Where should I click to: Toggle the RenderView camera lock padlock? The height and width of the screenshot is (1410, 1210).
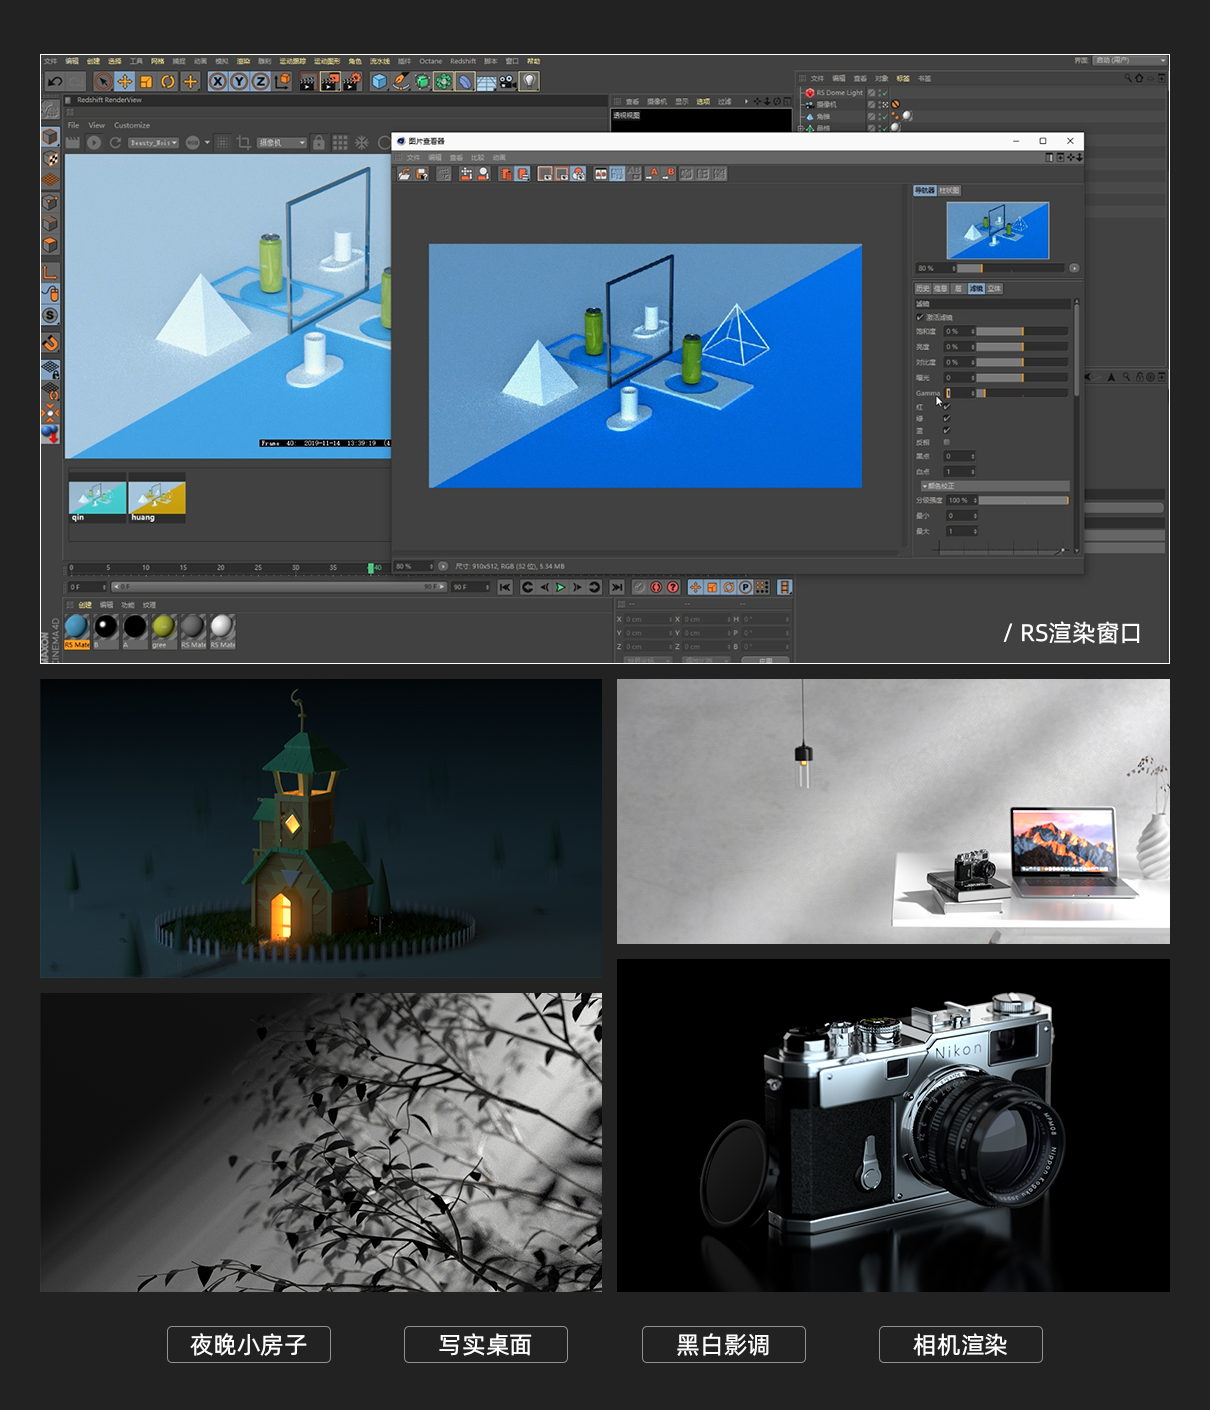tap(318, 143)
